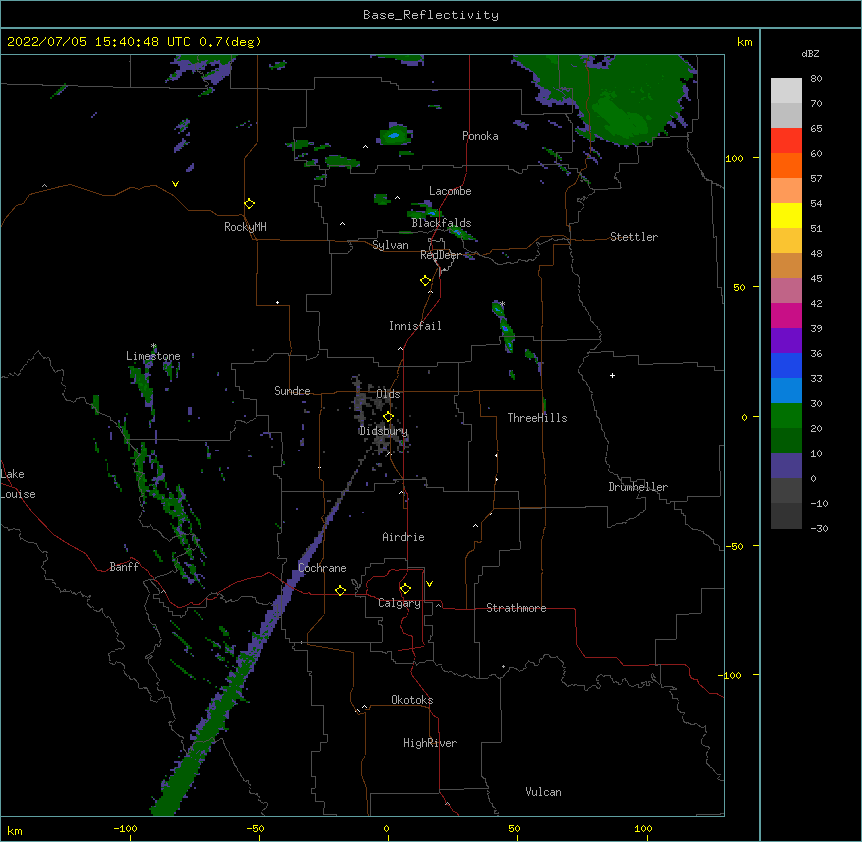Viewport: 862px width, 842px height.
Task: Click the Sylvan label
Action: click(x=390, y=245)
